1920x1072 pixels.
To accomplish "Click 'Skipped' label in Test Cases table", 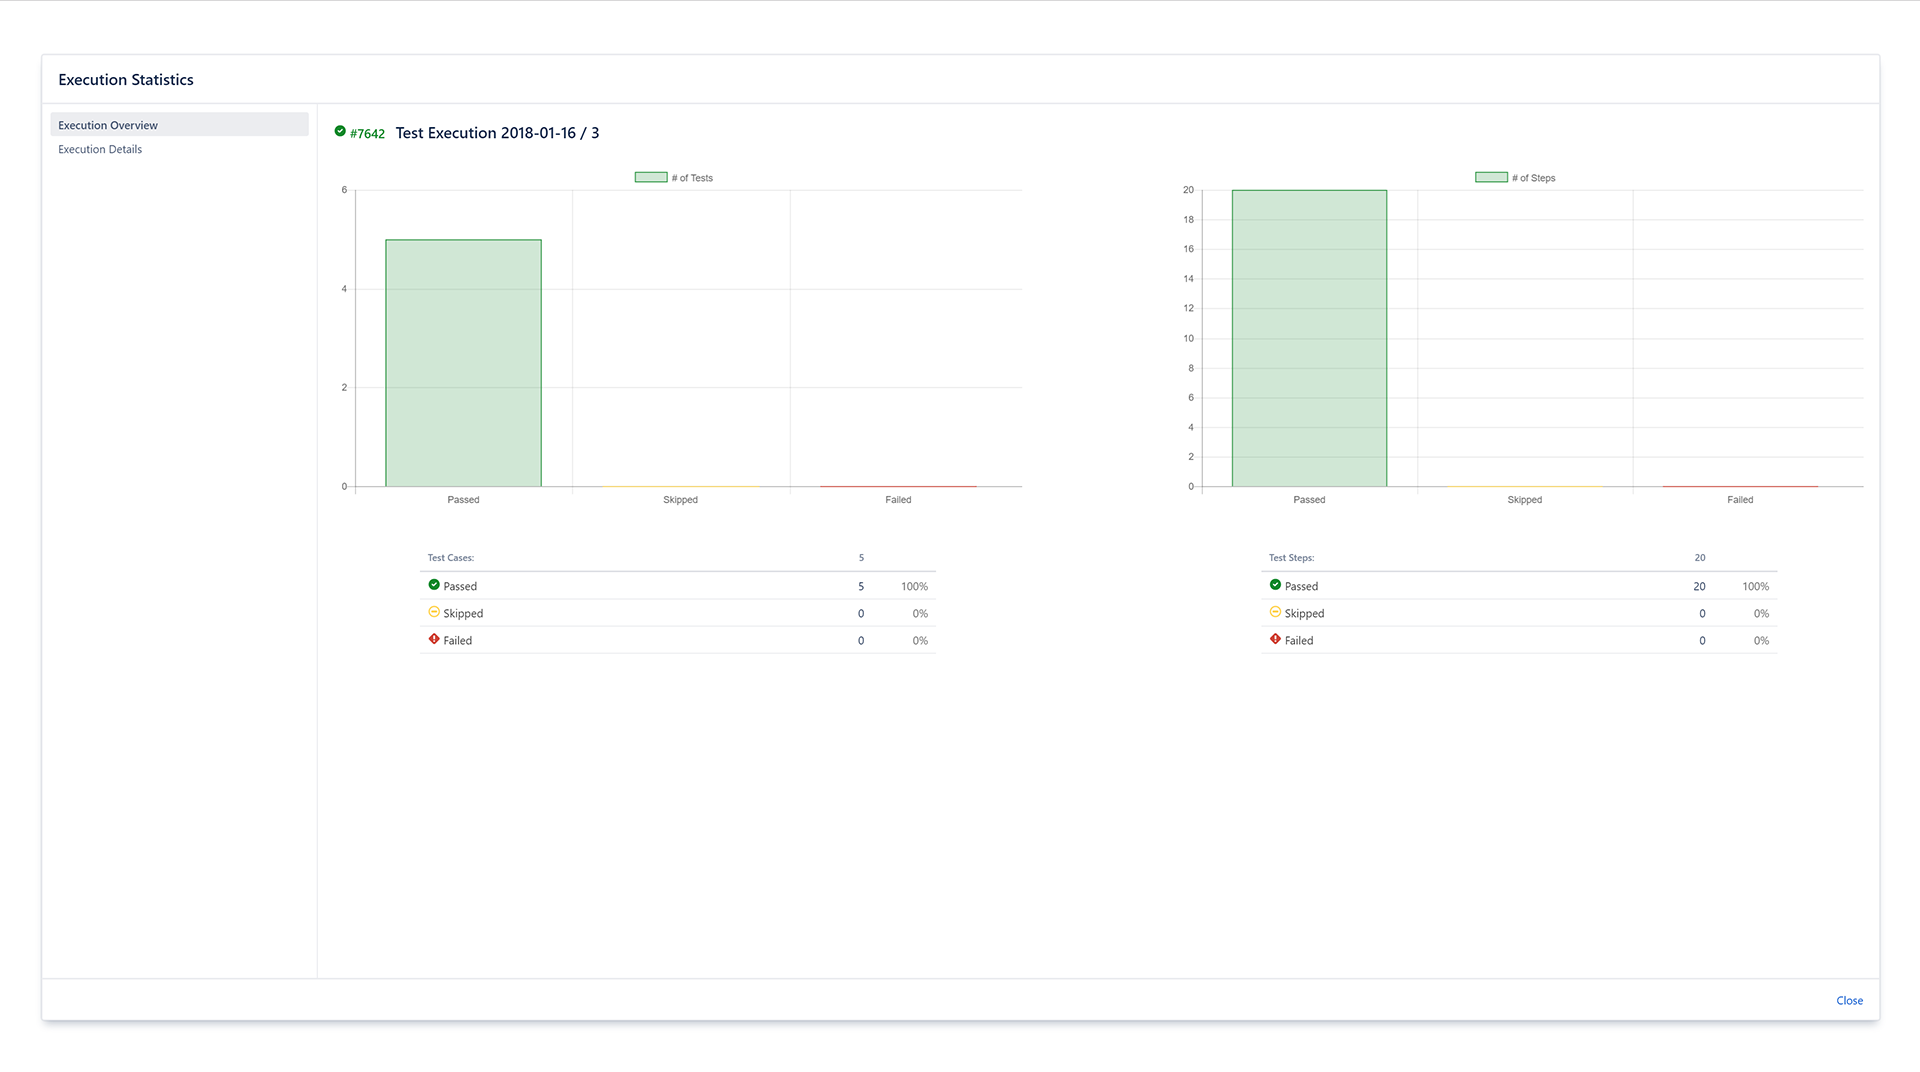I will point(463,614).
